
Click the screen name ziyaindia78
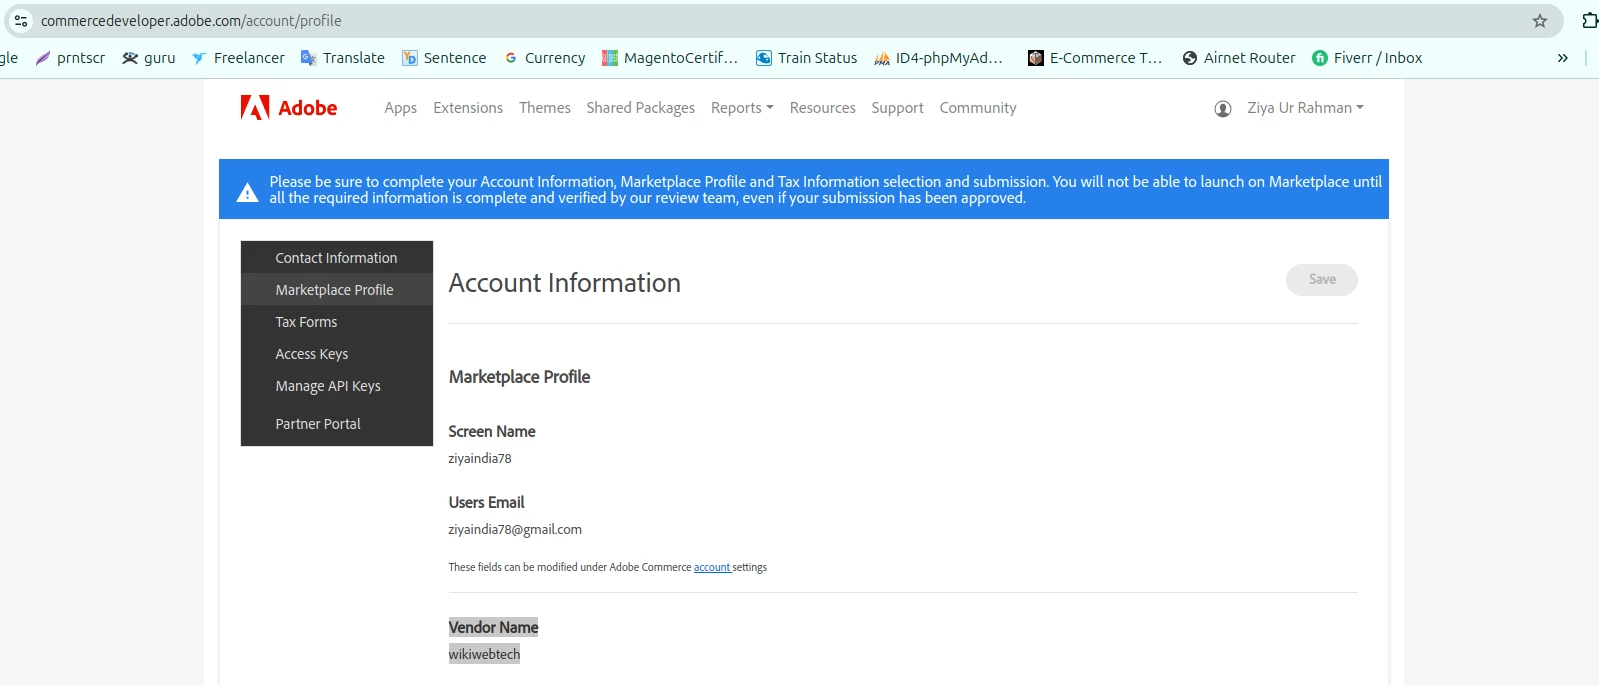click(x=480, y=459)
